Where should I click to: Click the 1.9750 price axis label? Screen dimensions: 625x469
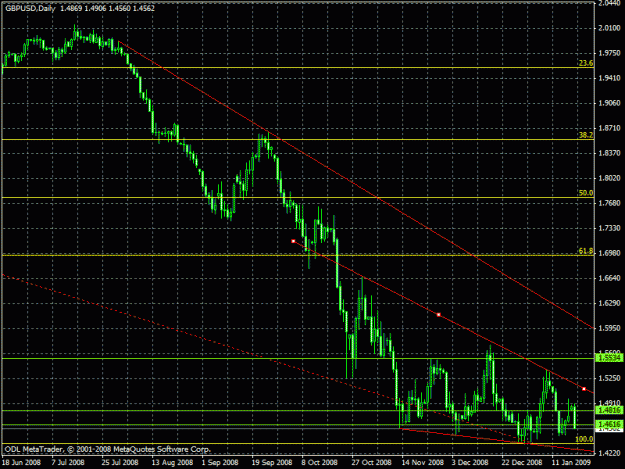pyautogui.click(x=609, y=53)
